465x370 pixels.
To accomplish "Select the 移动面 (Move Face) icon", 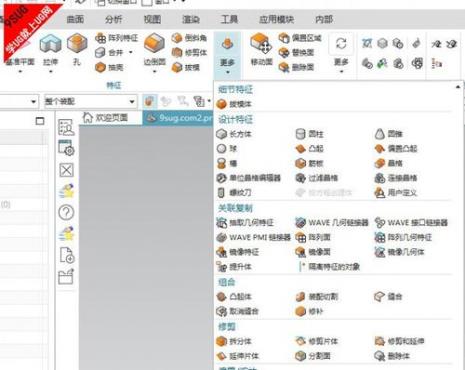I will [x=262, y=44].
